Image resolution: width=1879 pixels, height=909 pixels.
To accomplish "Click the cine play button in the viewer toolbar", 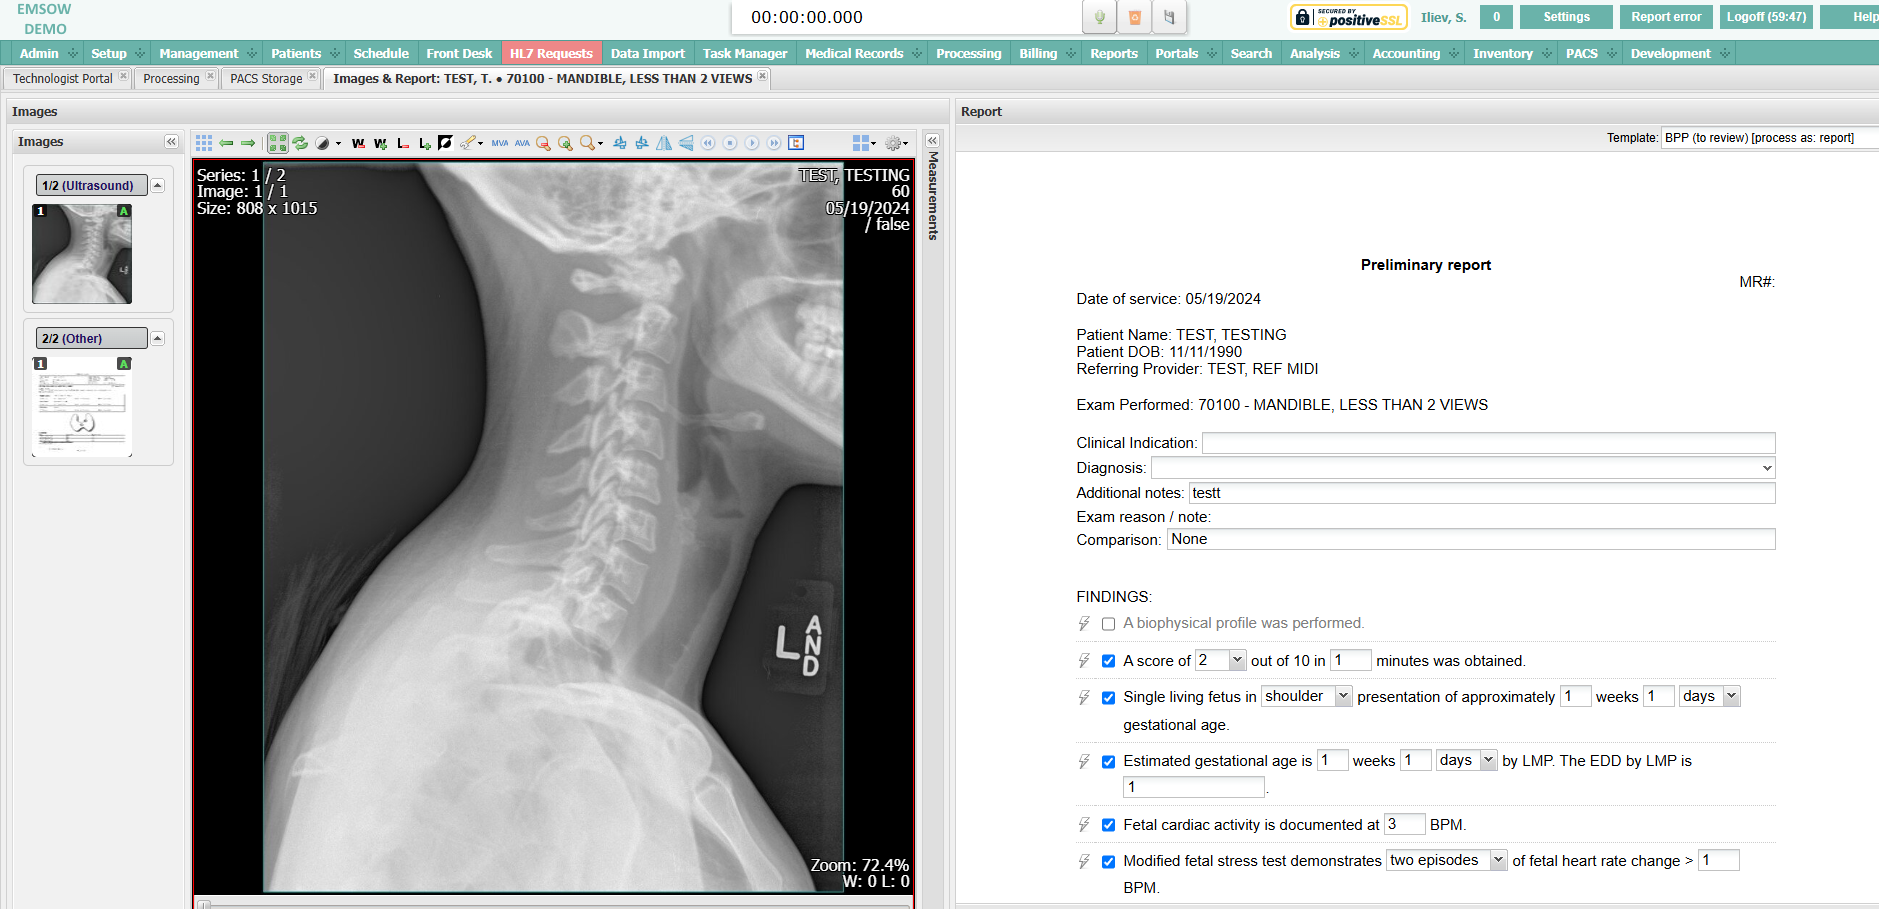I will [x=752, y=143].
